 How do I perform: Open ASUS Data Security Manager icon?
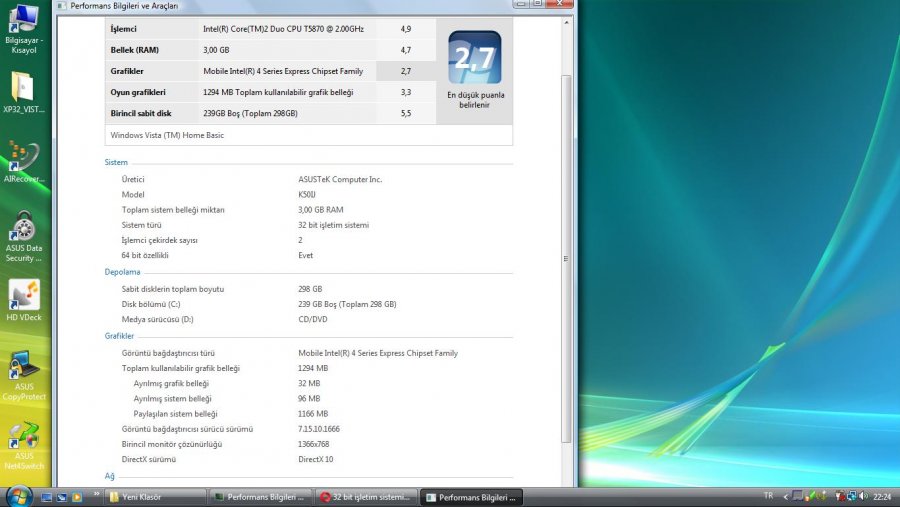pos(22,230)
